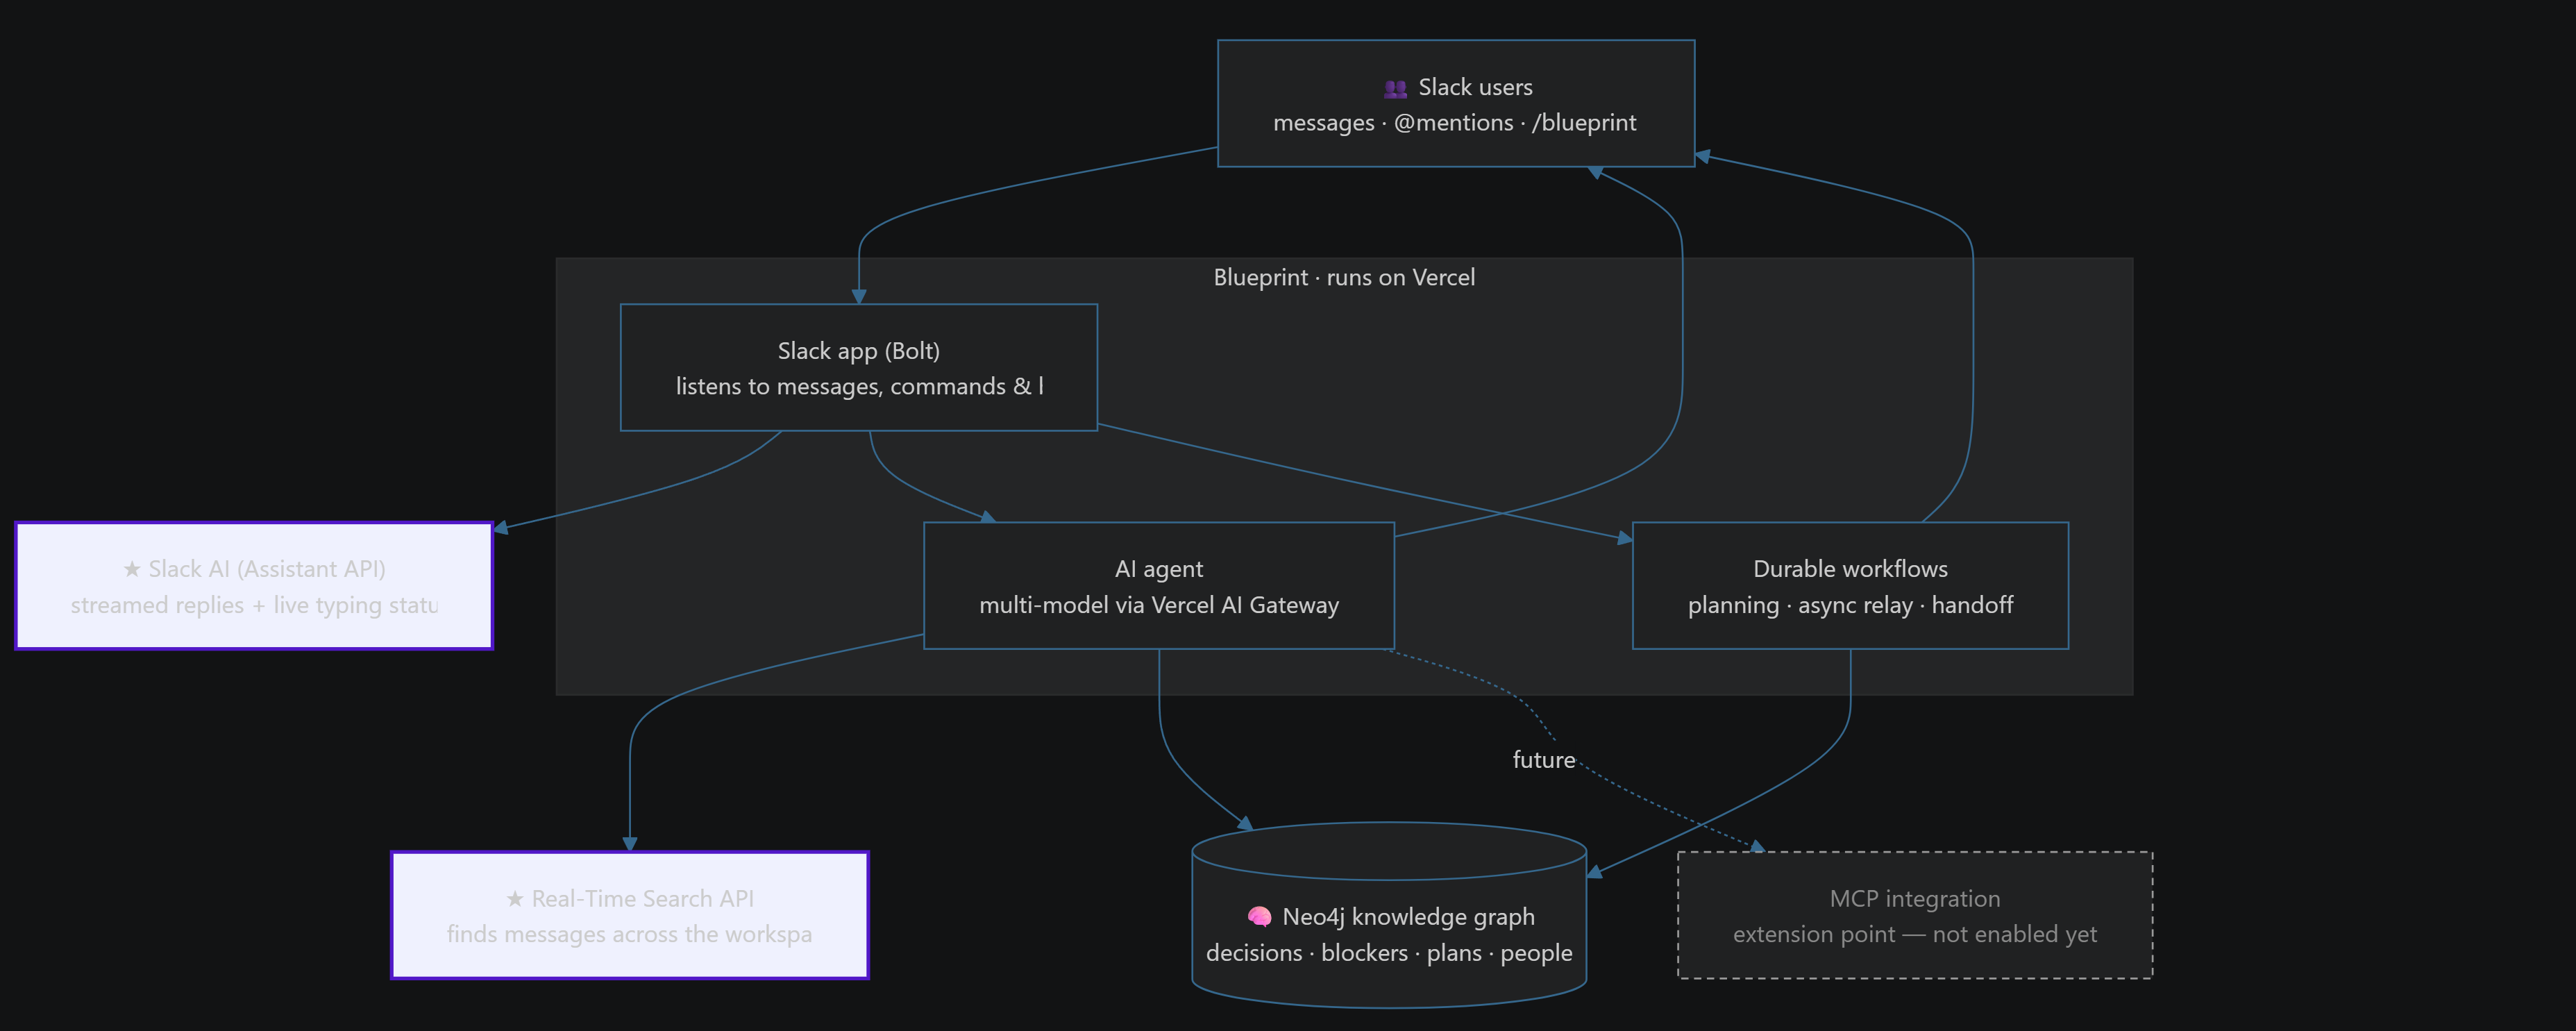Select the "Slack app (Bolt)" title
The image size is (2576, 1031).
tap(859, 351)
